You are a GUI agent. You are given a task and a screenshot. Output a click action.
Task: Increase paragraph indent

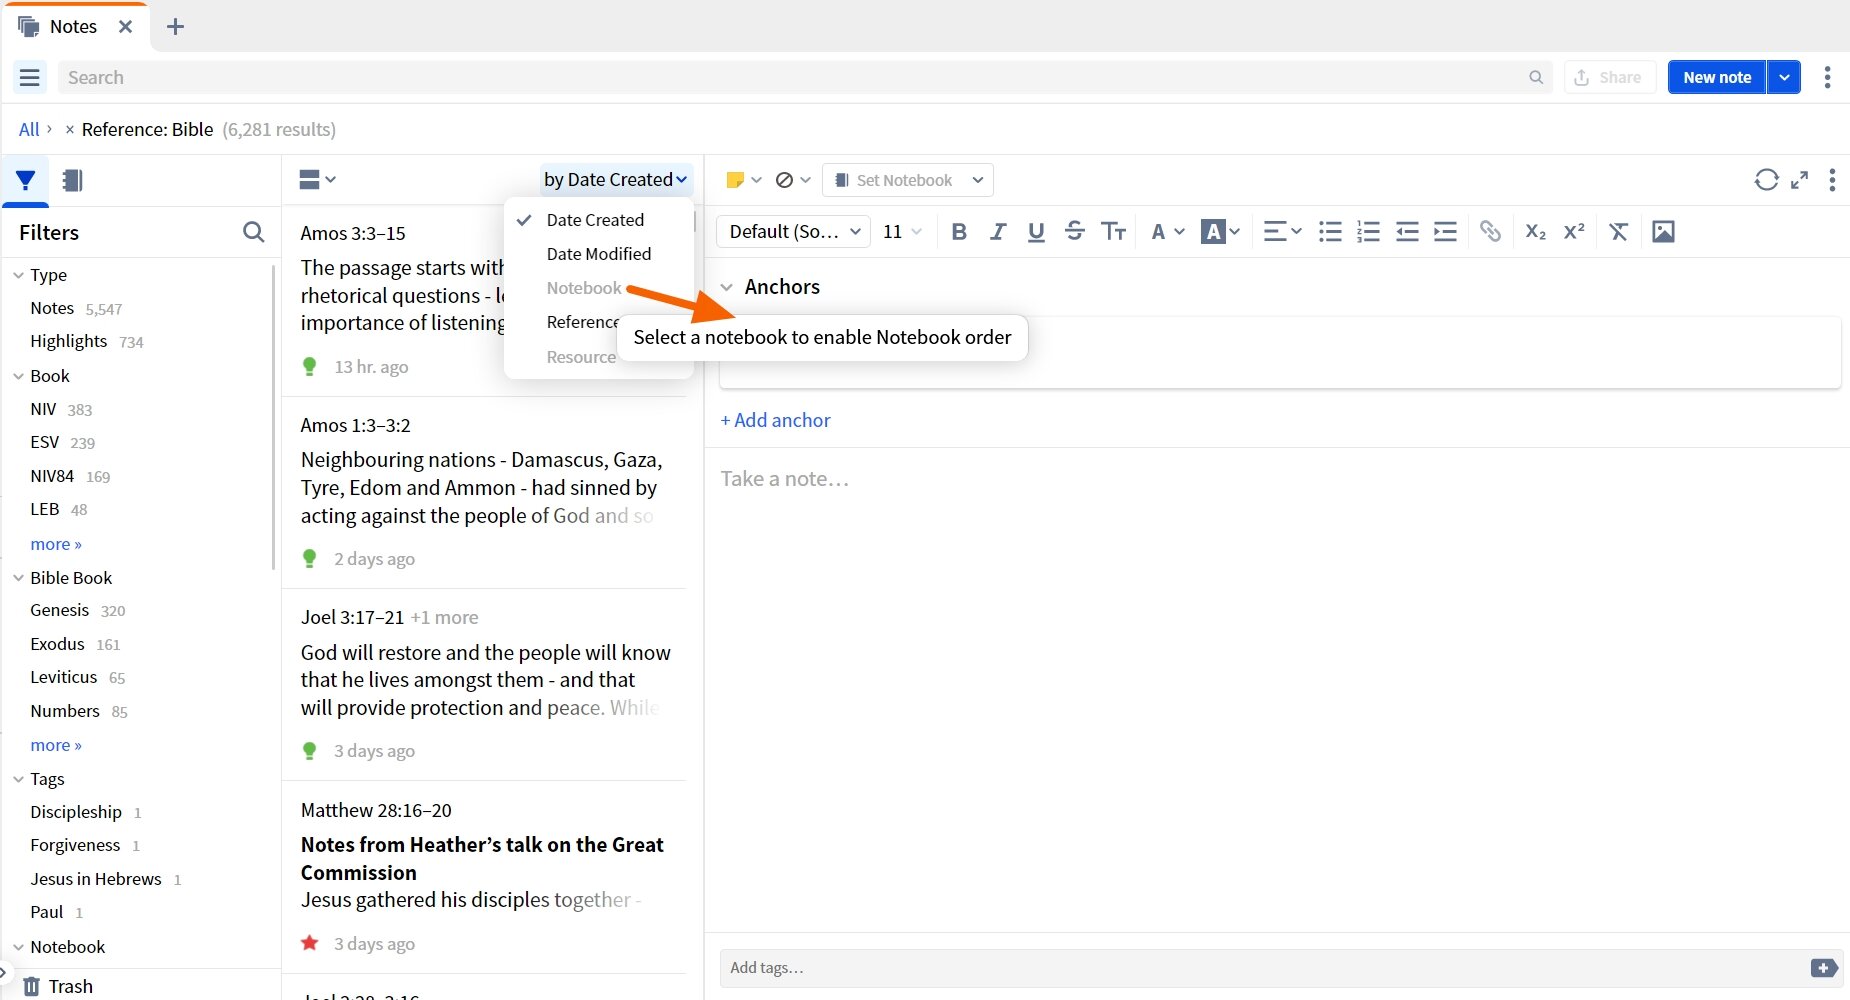(1445, 232)
